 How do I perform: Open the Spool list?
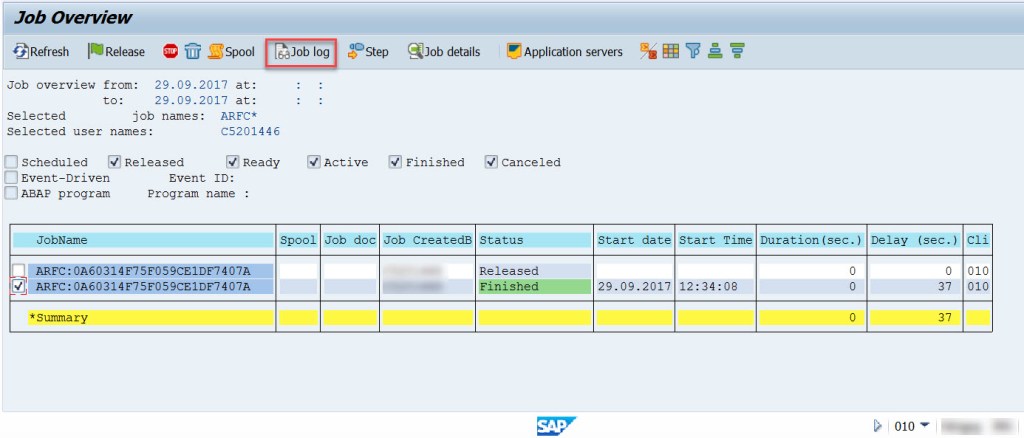[x=231, y=52]
